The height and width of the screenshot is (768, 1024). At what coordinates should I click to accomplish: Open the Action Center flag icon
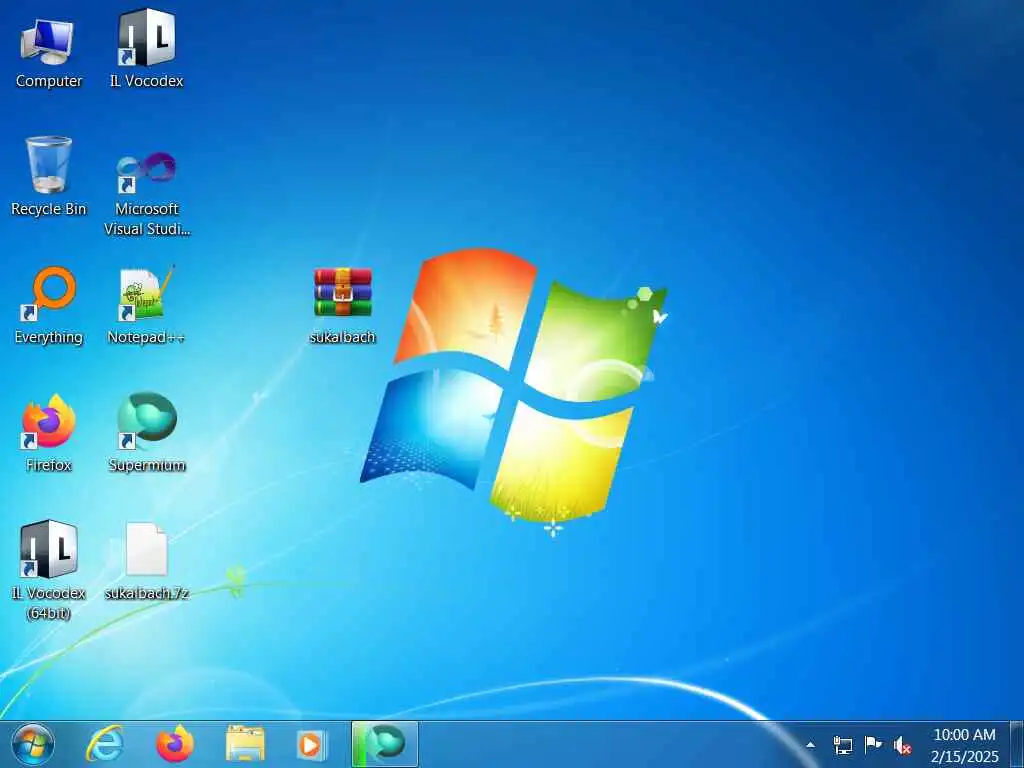pyautogui.click(x=872, y=745)
